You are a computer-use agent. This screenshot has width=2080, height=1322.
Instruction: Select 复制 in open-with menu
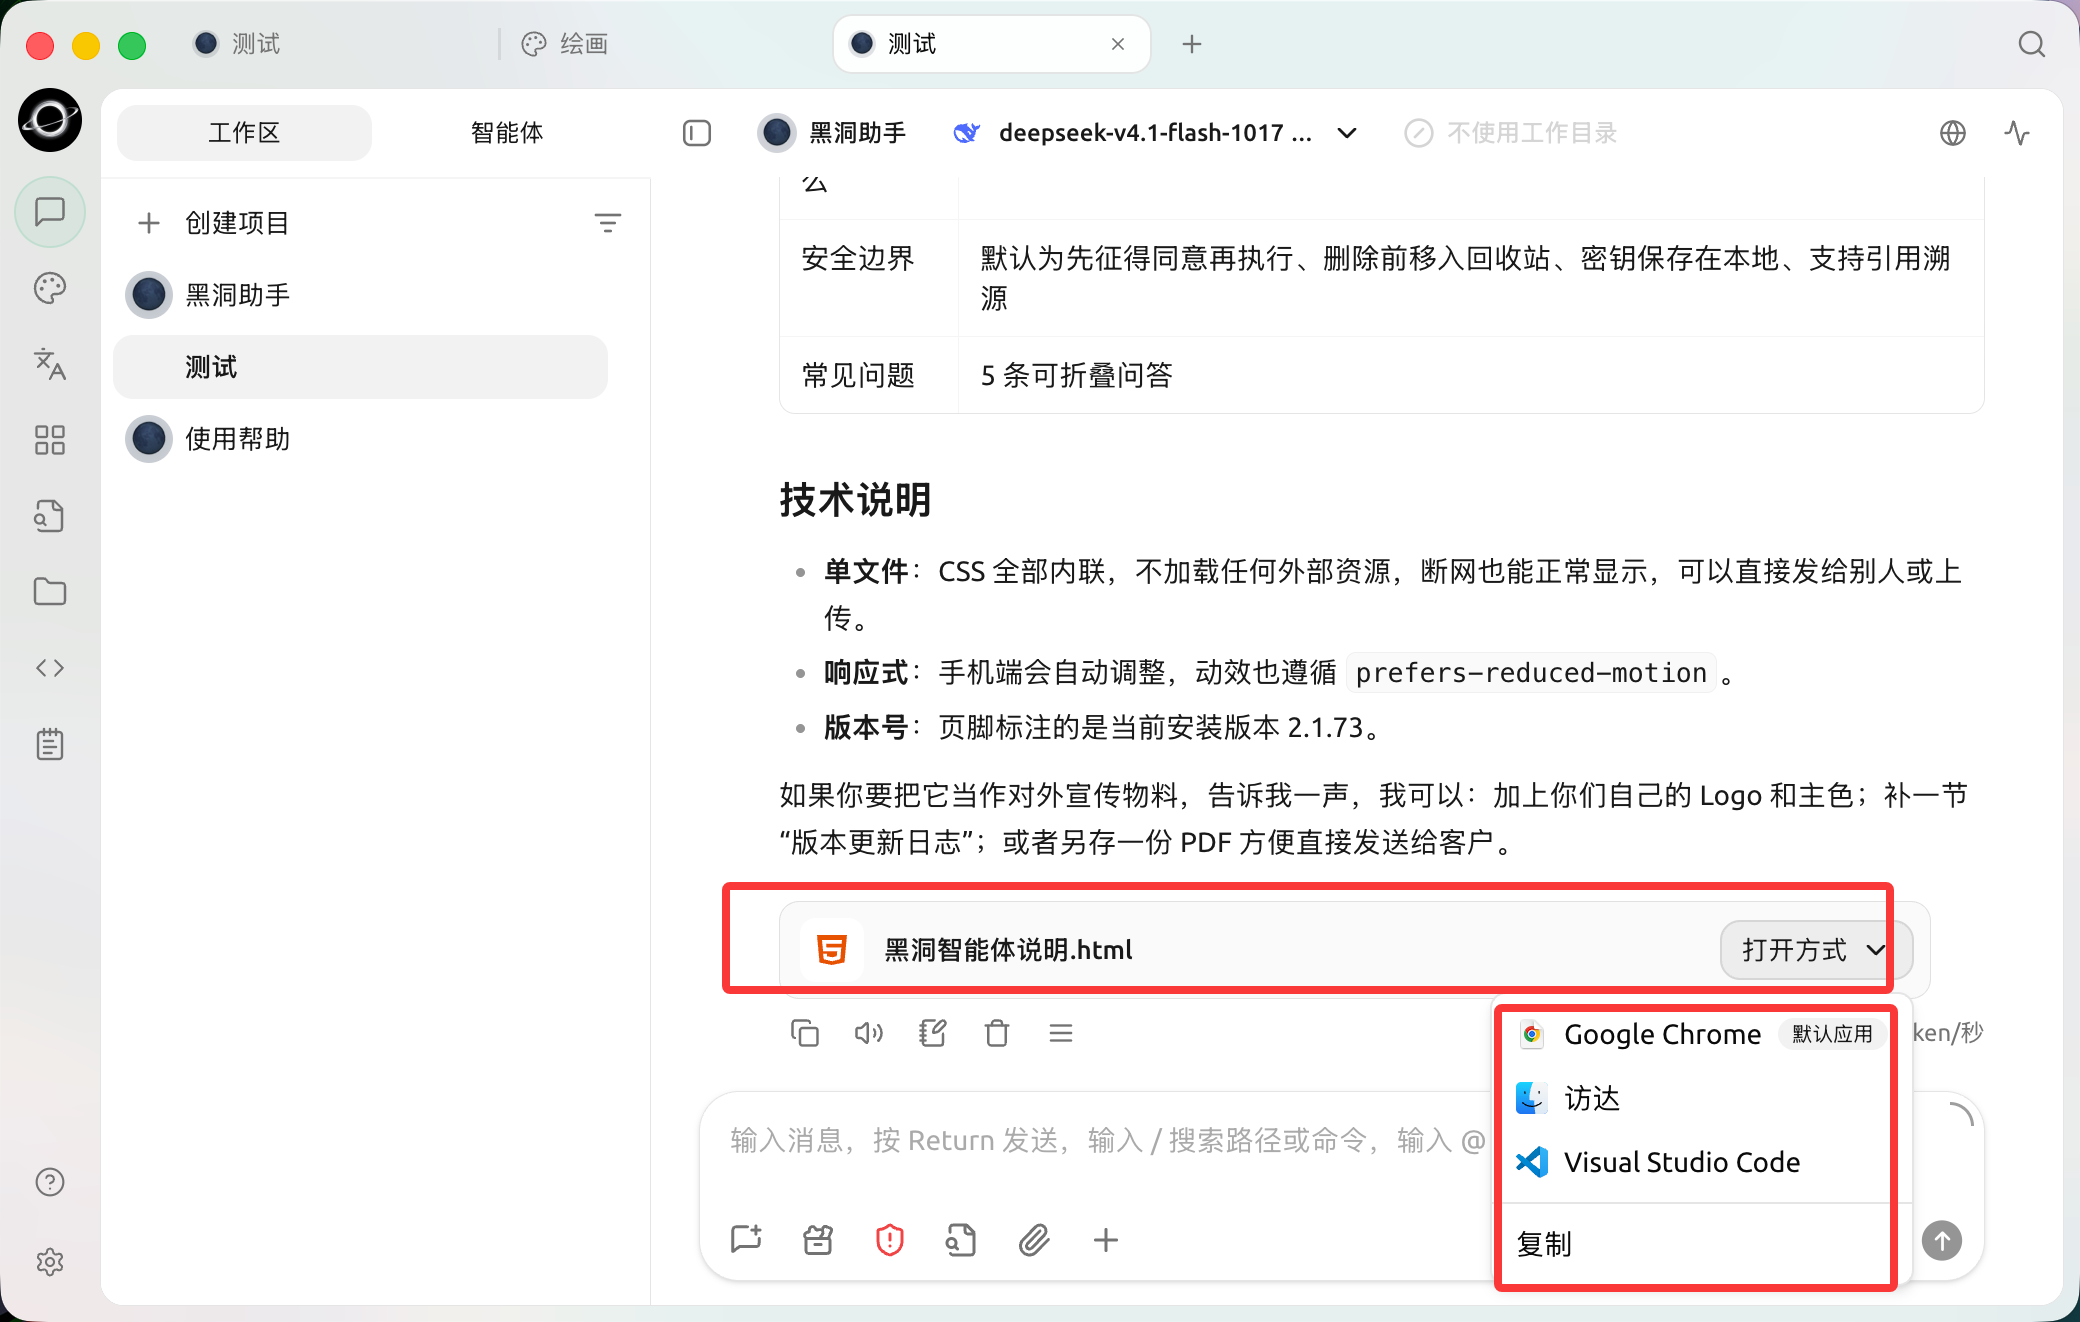pos(1700,1244)
